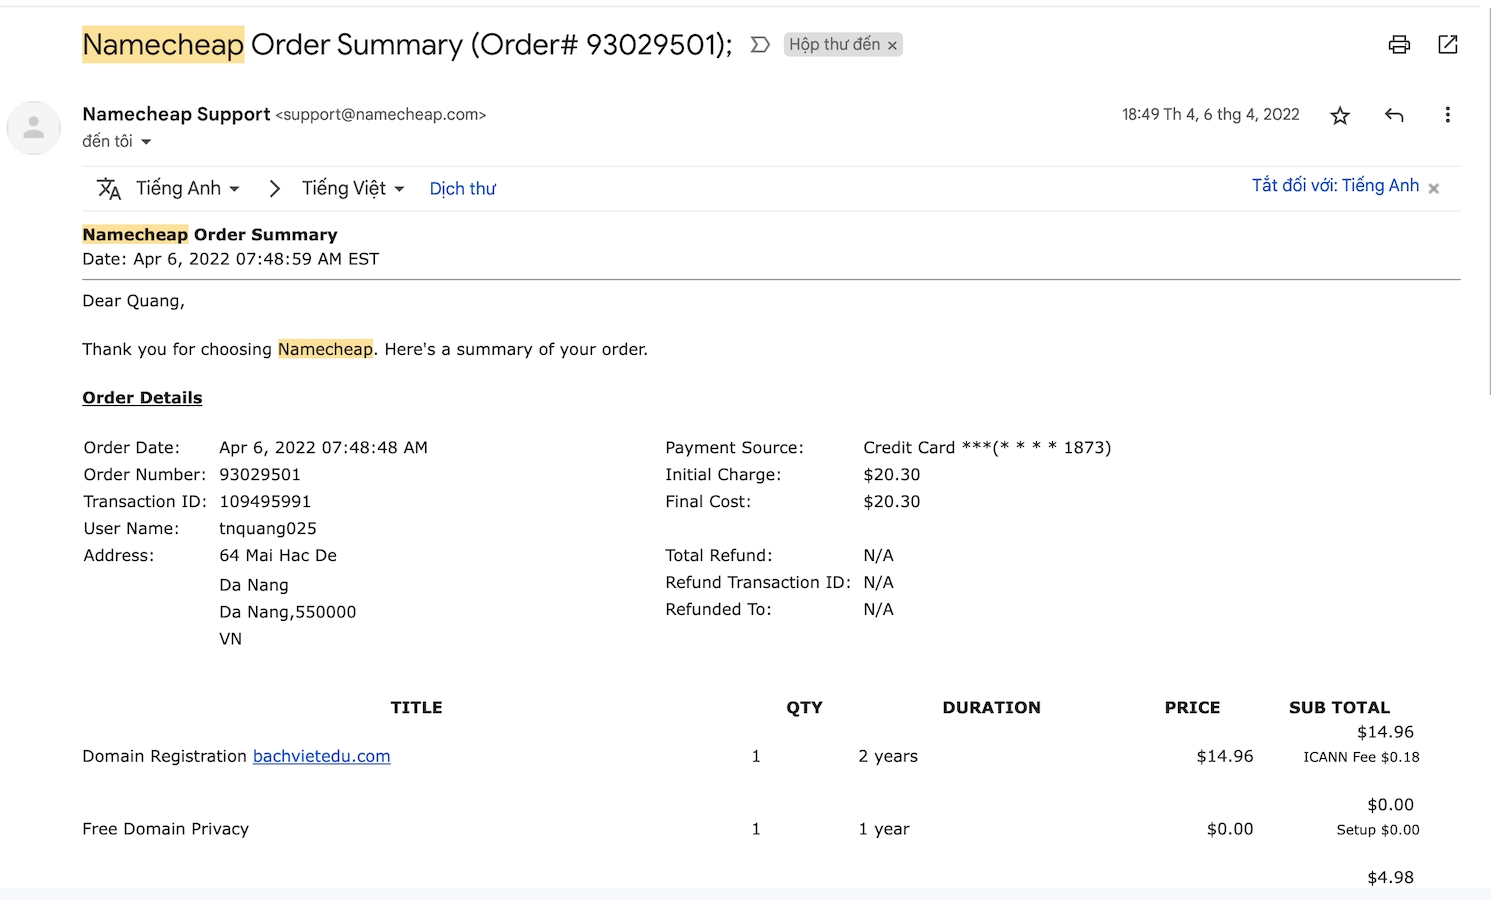Open the three-dot more options menu
This screenshot has width=1491, height=900.
click(1447, 115)
